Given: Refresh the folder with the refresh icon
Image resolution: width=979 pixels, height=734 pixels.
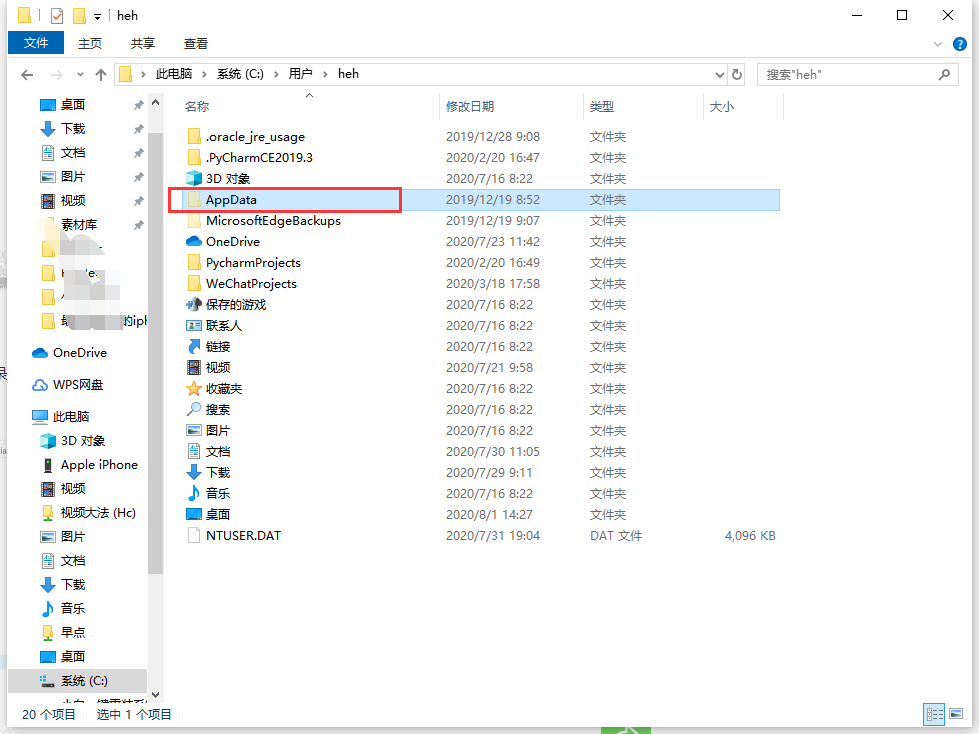Looking at the screenshot, I should pos(737,73).
